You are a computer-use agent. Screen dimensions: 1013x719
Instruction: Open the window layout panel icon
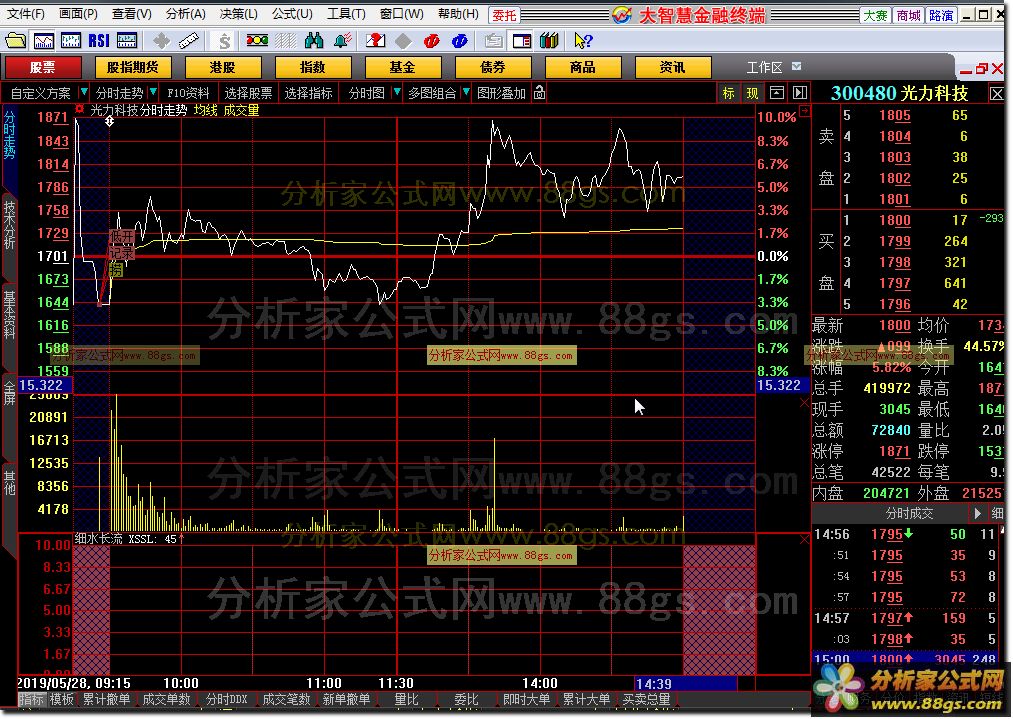(521, 41)
